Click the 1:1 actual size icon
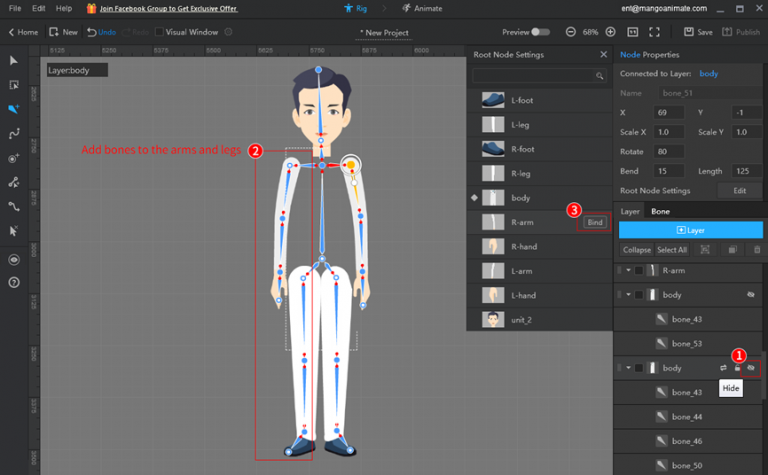Image resolution: width=768 pixels, height=475 pixels. [632, 32]
